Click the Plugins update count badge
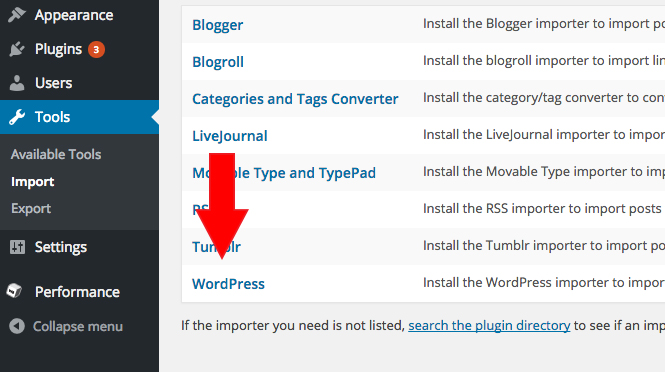Viewport: 665px width, 372px height. click(x=96, y=50)
